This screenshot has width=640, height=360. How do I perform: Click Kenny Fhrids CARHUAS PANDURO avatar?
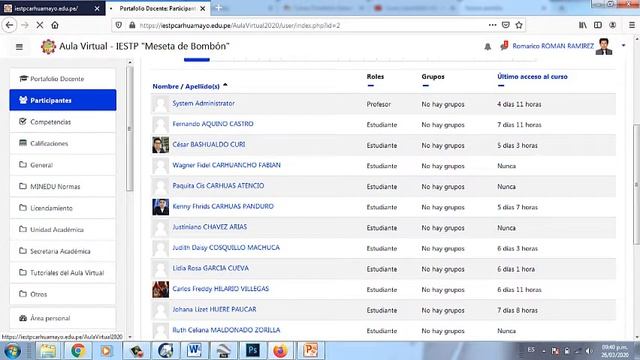tap(160, 207)
